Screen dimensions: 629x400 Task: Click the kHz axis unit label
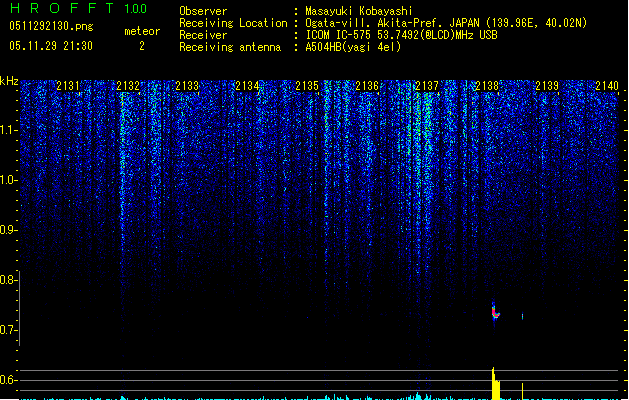(x=9, y=81)
